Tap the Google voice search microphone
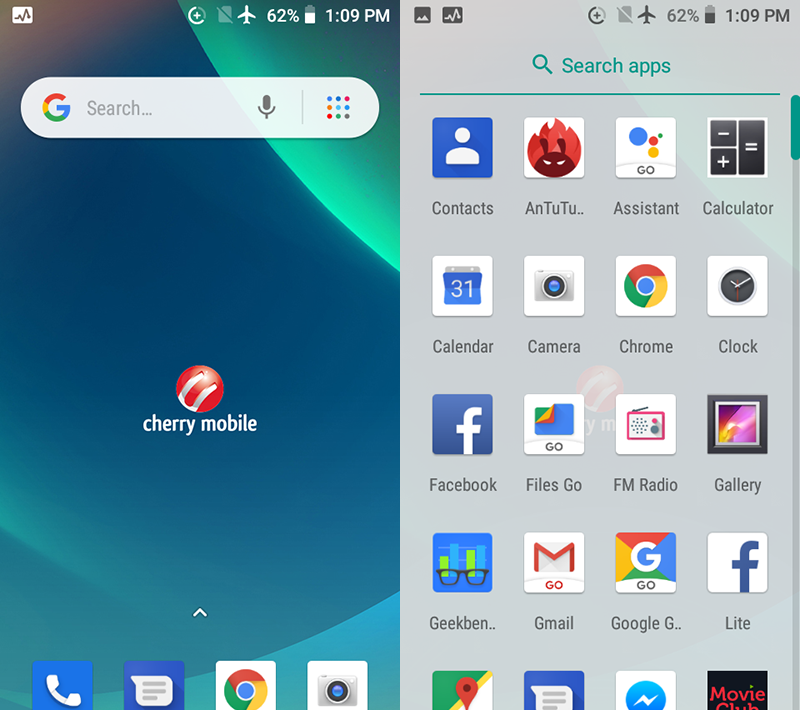The width and height of the screenshot is (800, 710). [266, 107]
